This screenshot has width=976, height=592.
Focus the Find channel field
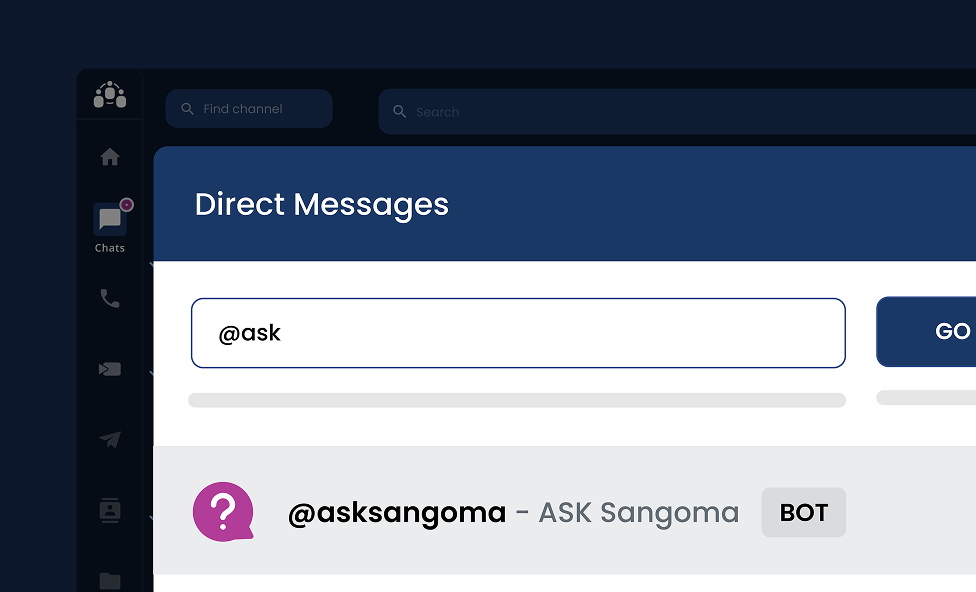point(262,109)
